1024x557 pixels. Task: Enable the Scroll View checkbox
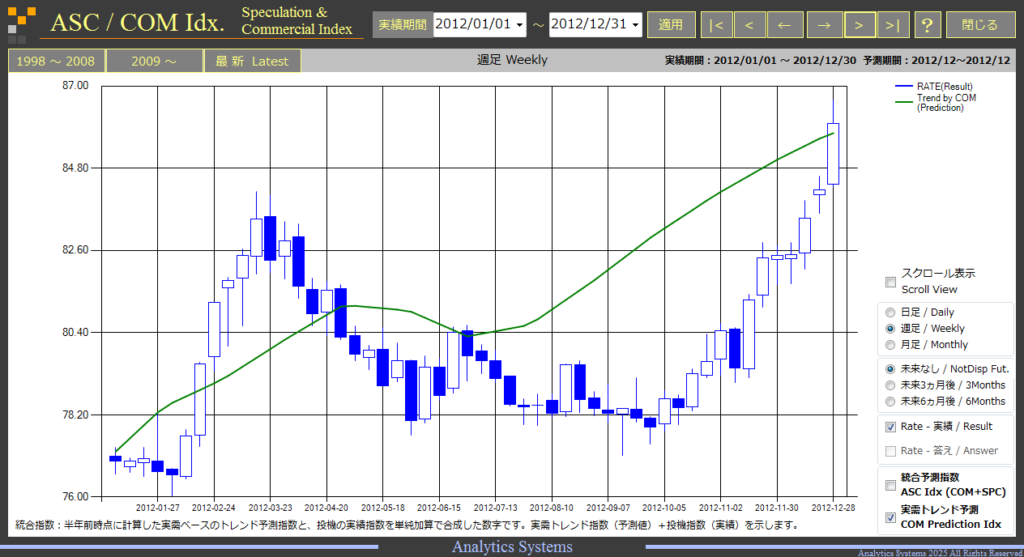pos(890,282)
